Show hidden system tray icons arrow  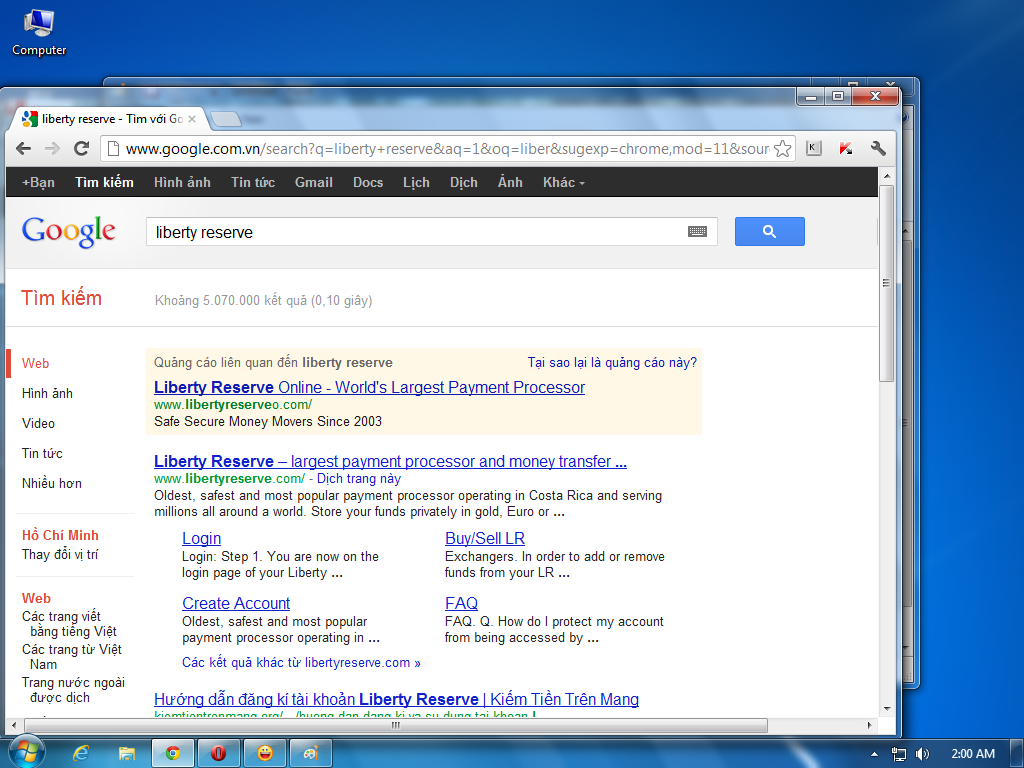click(874, 754)
